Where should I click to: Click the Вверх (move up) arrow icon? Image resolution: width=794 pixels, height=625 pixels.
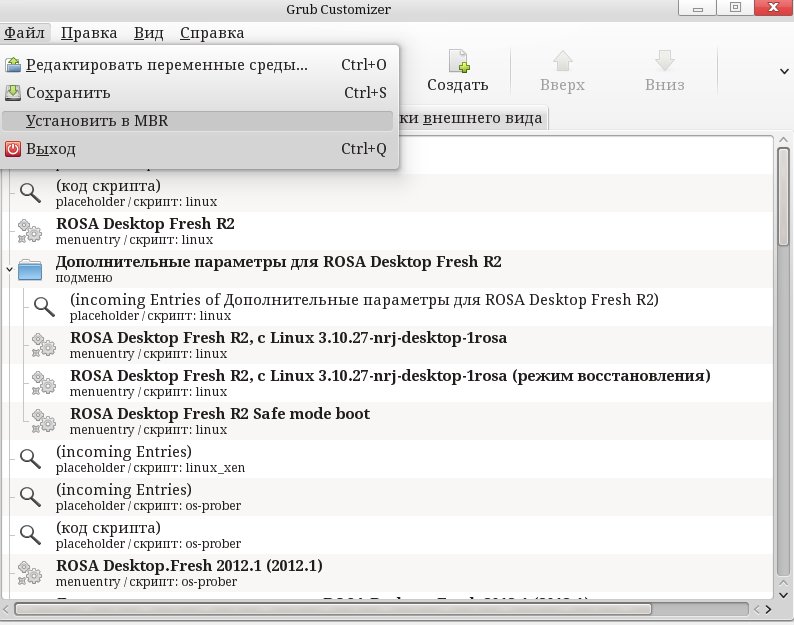pyautogui.click(x=563, y=62)
